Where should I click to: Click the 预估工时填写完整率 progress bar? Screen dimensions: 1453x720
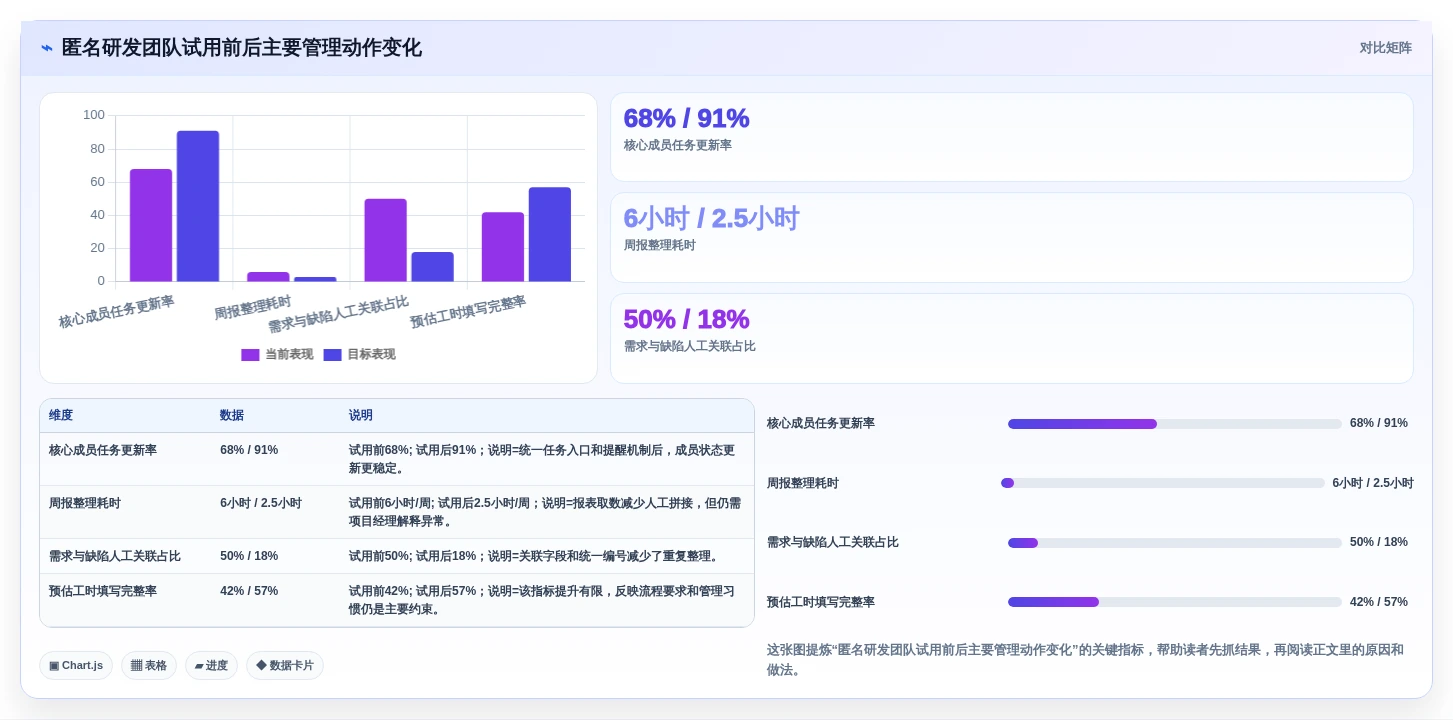(1174, 602)
